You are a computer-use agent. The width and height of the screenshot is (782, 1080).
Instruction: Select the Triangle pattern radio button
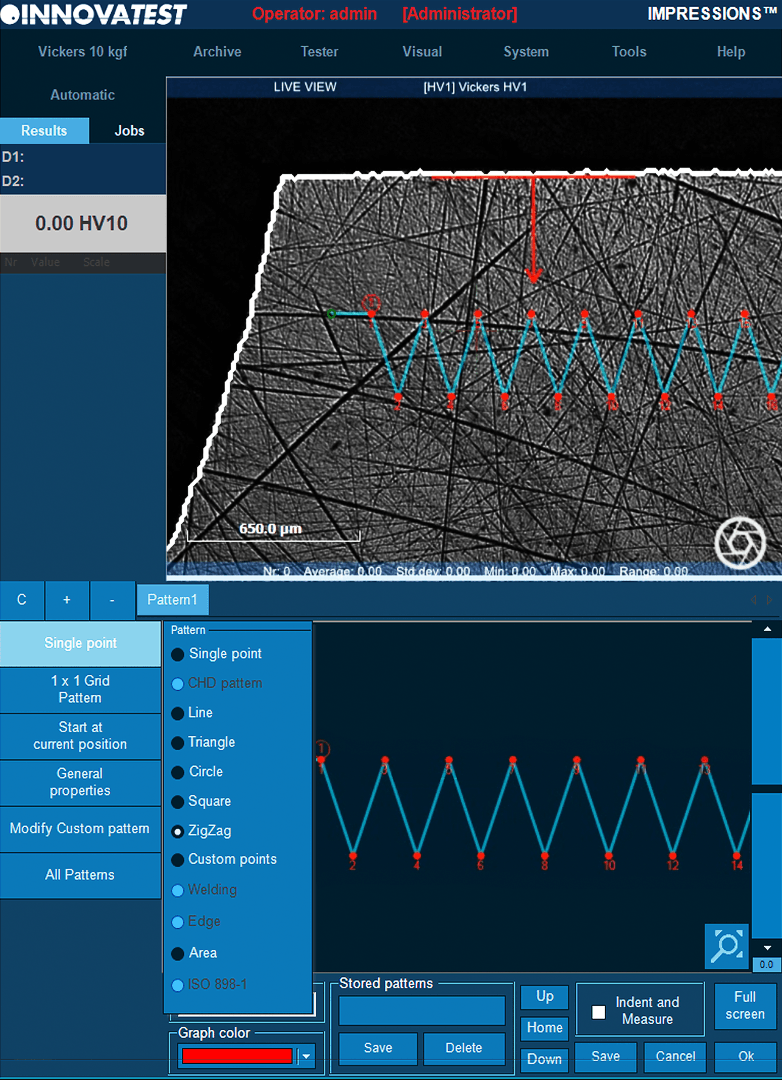[x=178, y=742]
